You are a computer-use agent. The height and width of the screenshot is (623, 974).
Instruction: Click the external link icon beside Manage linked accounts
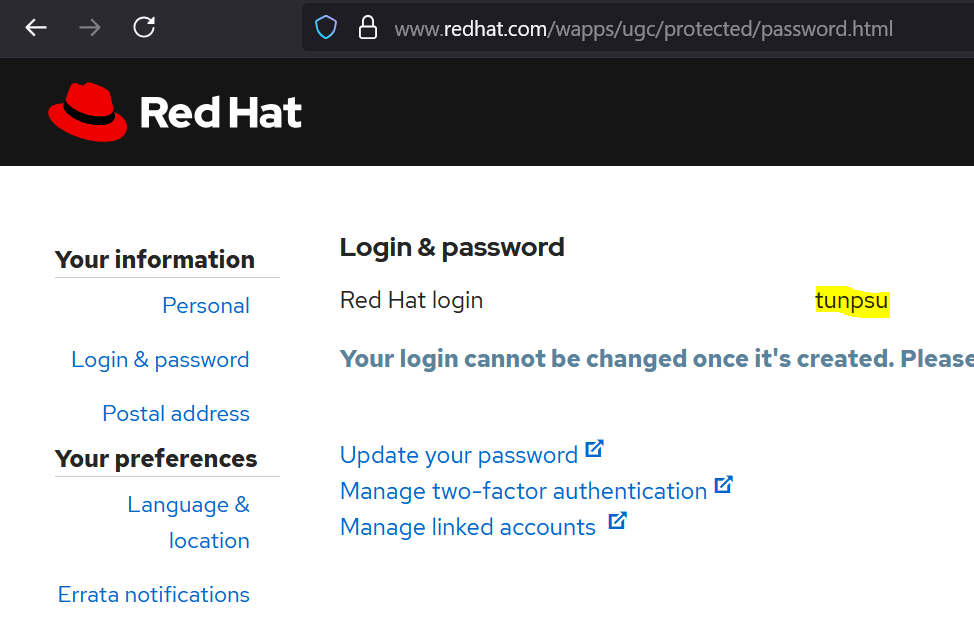pyautogui.click(x=617, y=521)
